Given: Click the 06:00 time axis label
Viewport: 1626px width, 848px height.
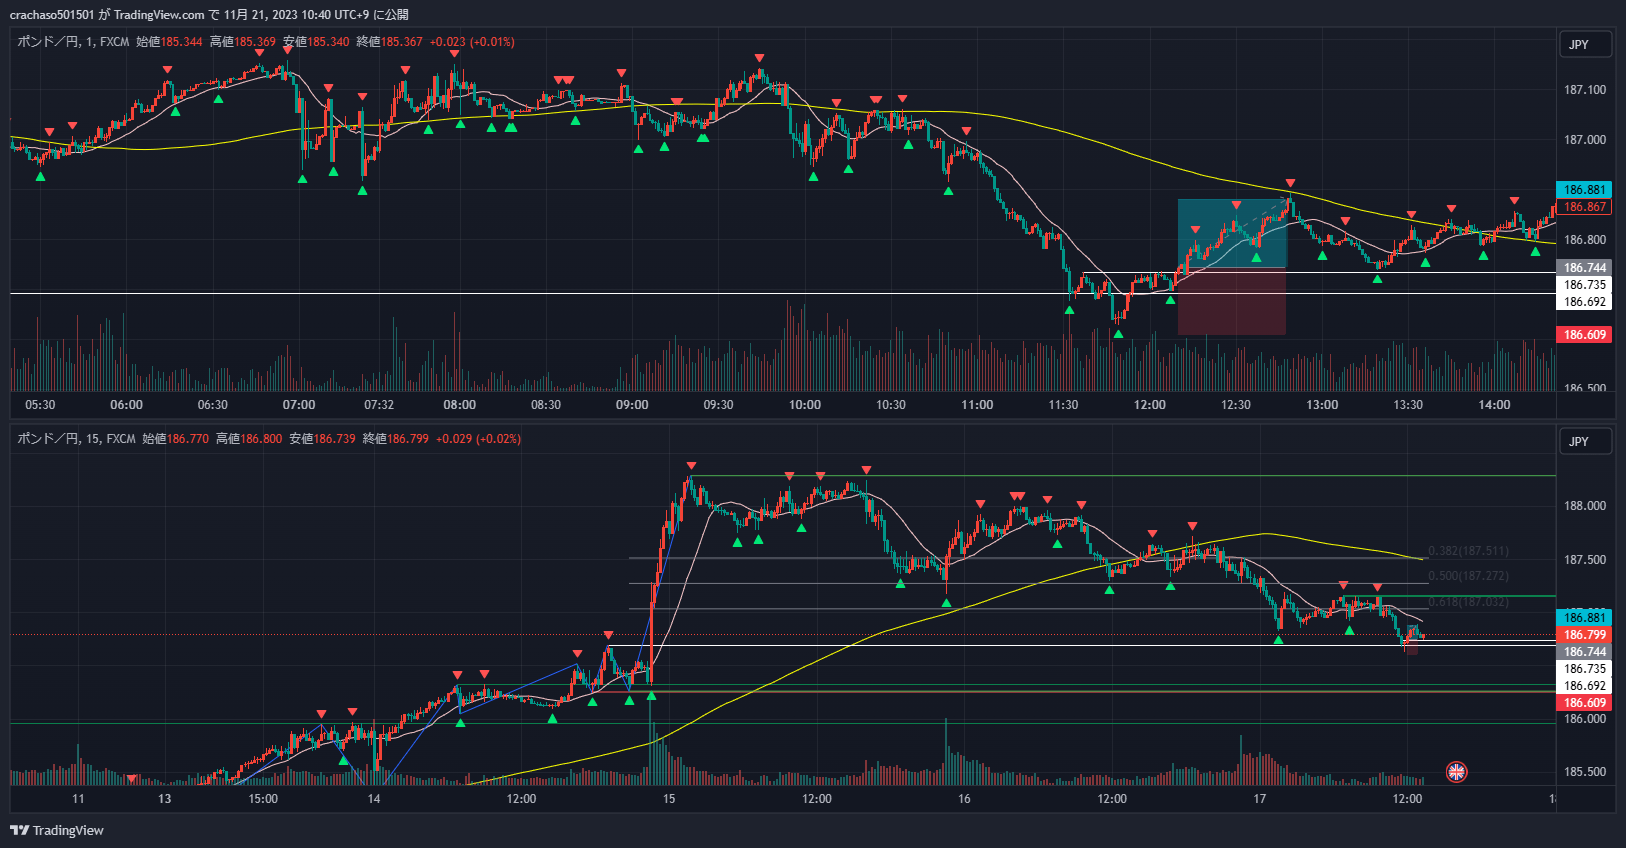Looking at the screenshot, I should 126,405.
